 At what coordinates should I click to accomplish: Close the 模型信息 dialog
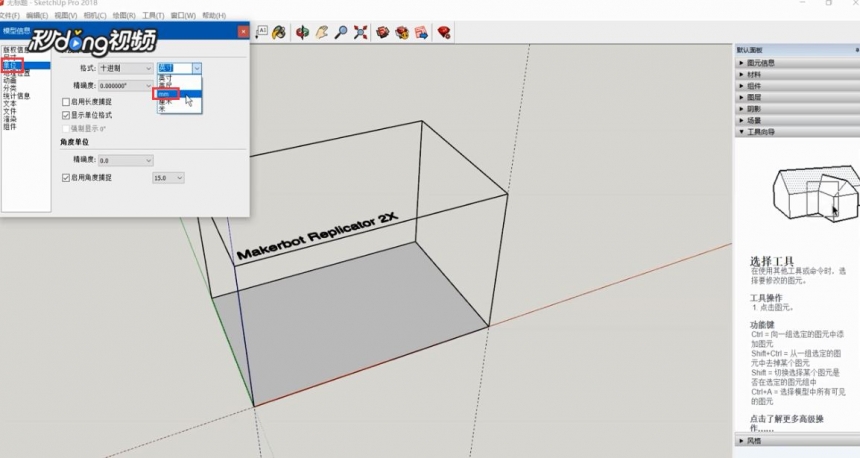point(243,31)
